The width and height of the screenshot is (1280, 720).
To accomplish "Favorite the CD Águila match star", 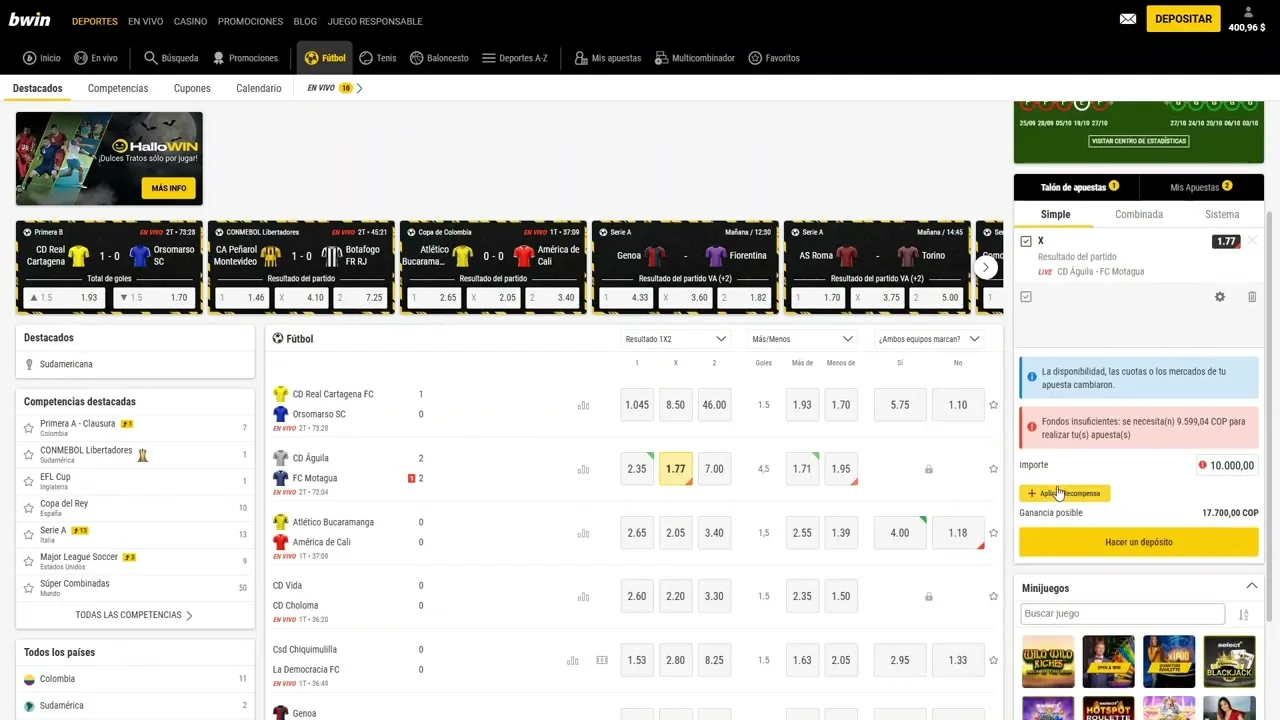I will pyautogui.click(x=993, y=469).
